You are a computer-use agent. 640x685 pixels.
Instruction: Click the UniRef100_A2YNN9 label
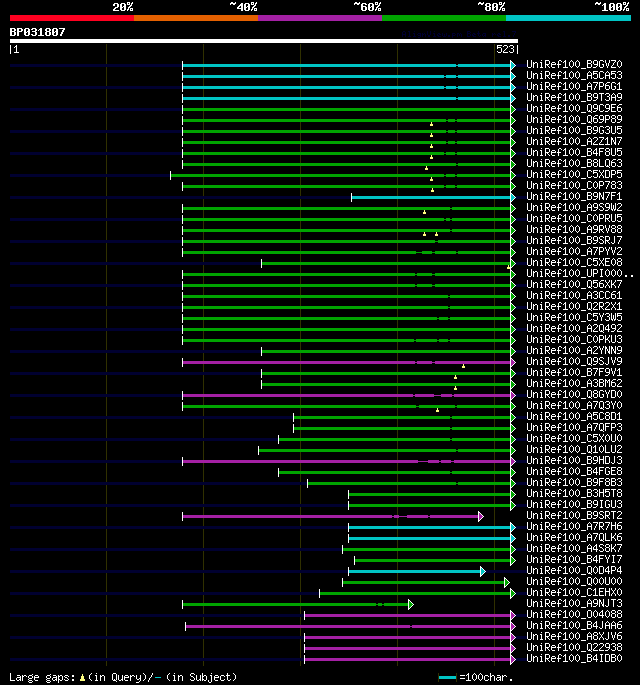tap(574, 351)
